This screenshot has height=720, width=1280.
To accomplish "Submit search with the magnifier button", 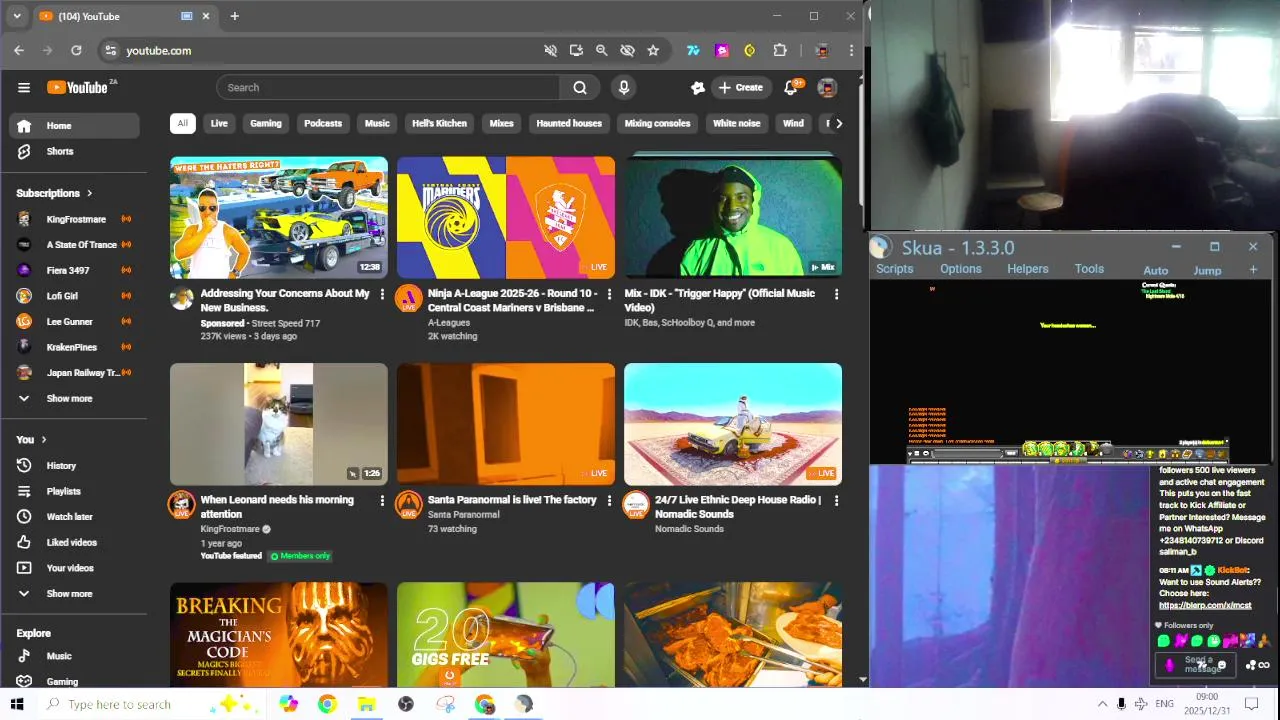I will 580,87.
